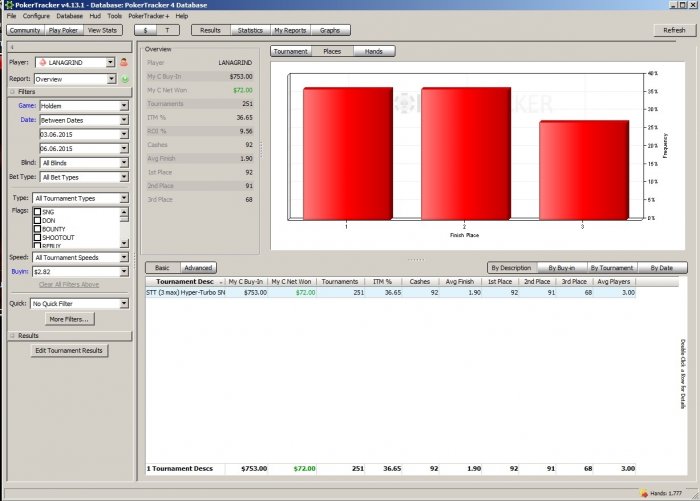
Task: Open the tournament Type dropdown
Action: (x=124, y=198)
